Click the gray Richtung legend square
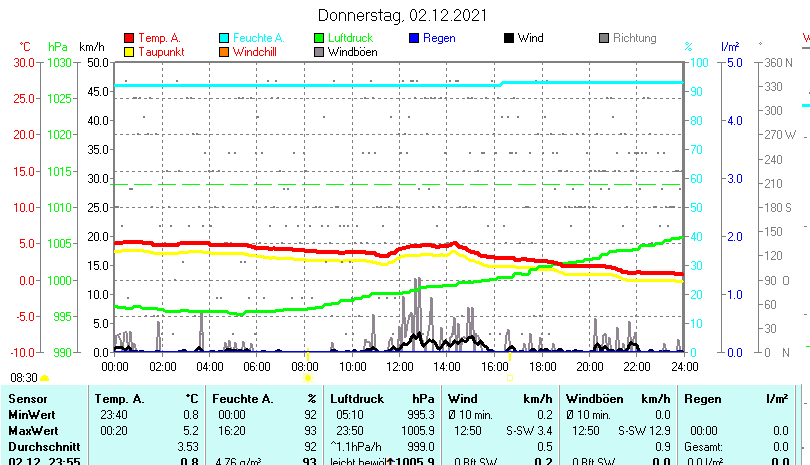This screenshot has height=465, width=810. pyautogui.click(x=604, y=38)
